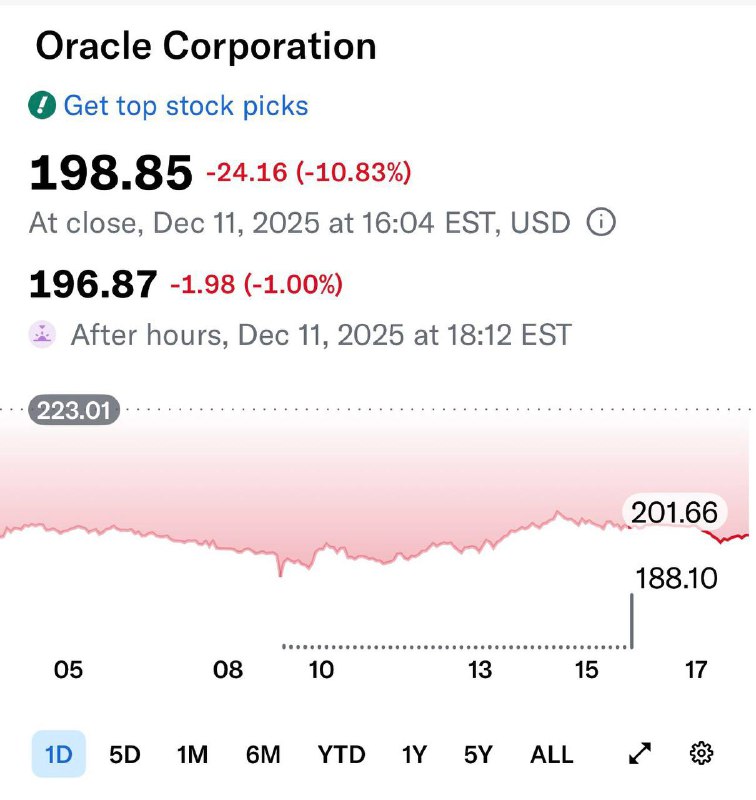756x800 pixels.
Task: Click the 201.66 price label on chart
Action: click(x=674, y=513)
